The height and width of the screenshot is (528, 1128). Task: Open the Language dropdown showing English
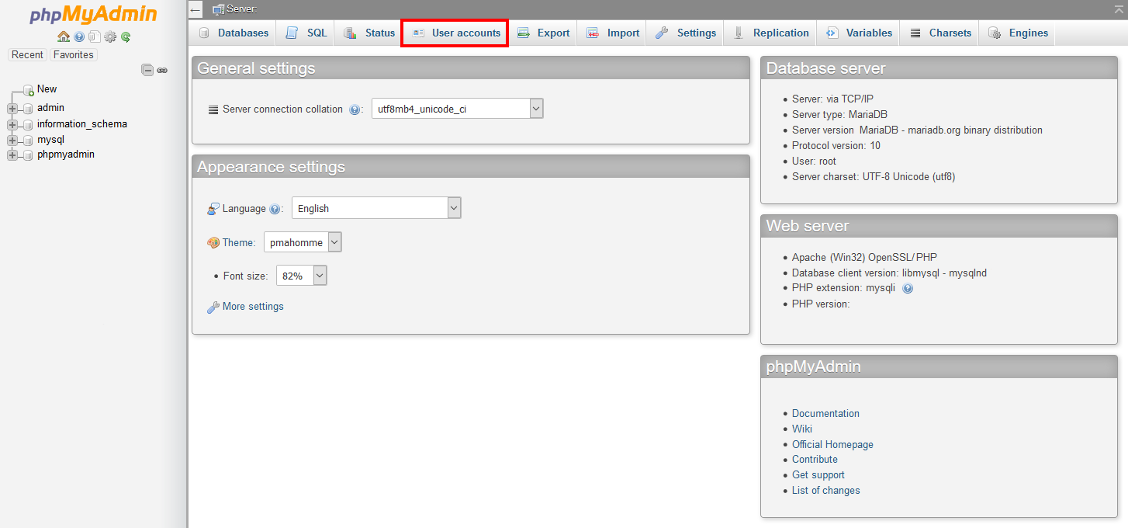pos(376,208)
